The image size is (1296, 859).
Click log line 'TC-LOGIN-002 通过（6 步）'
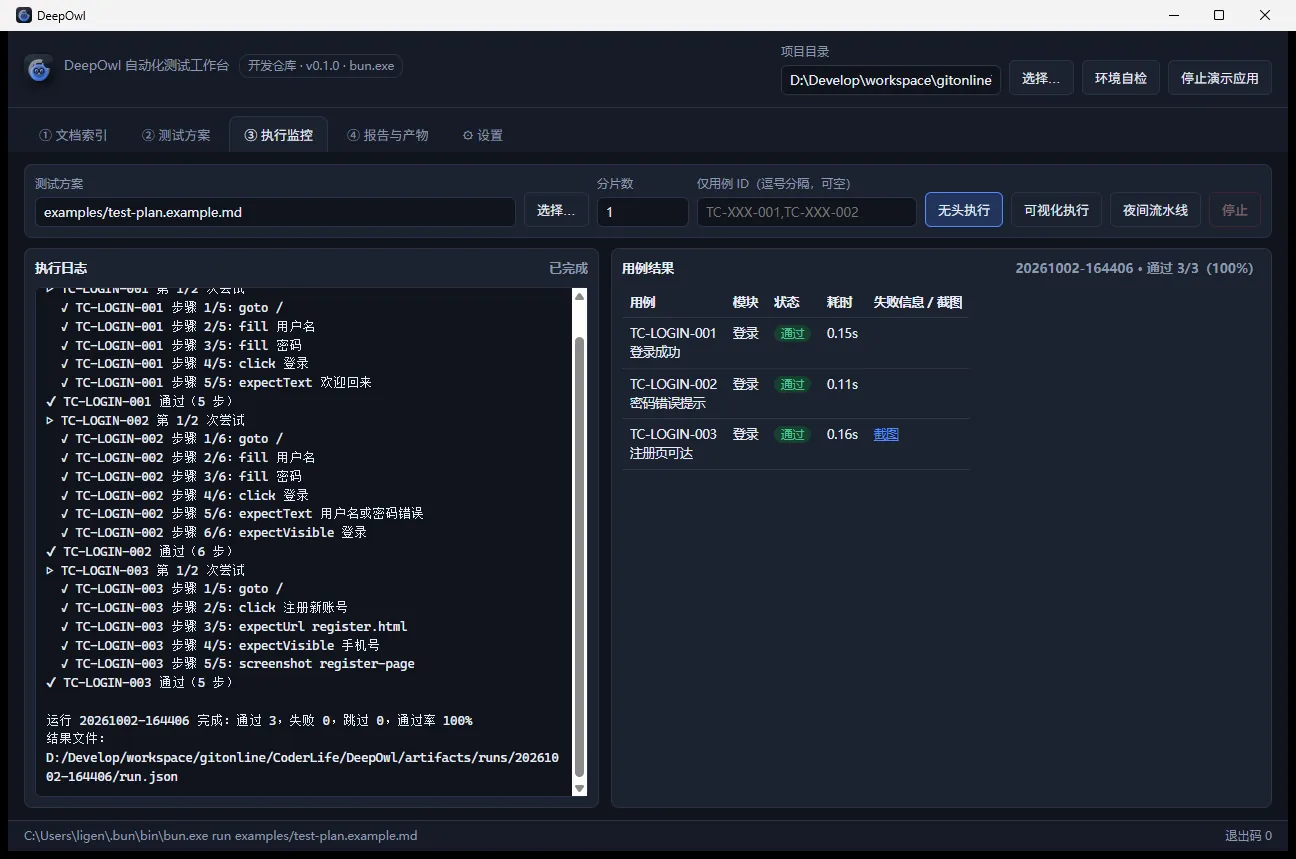click(139, 551)
